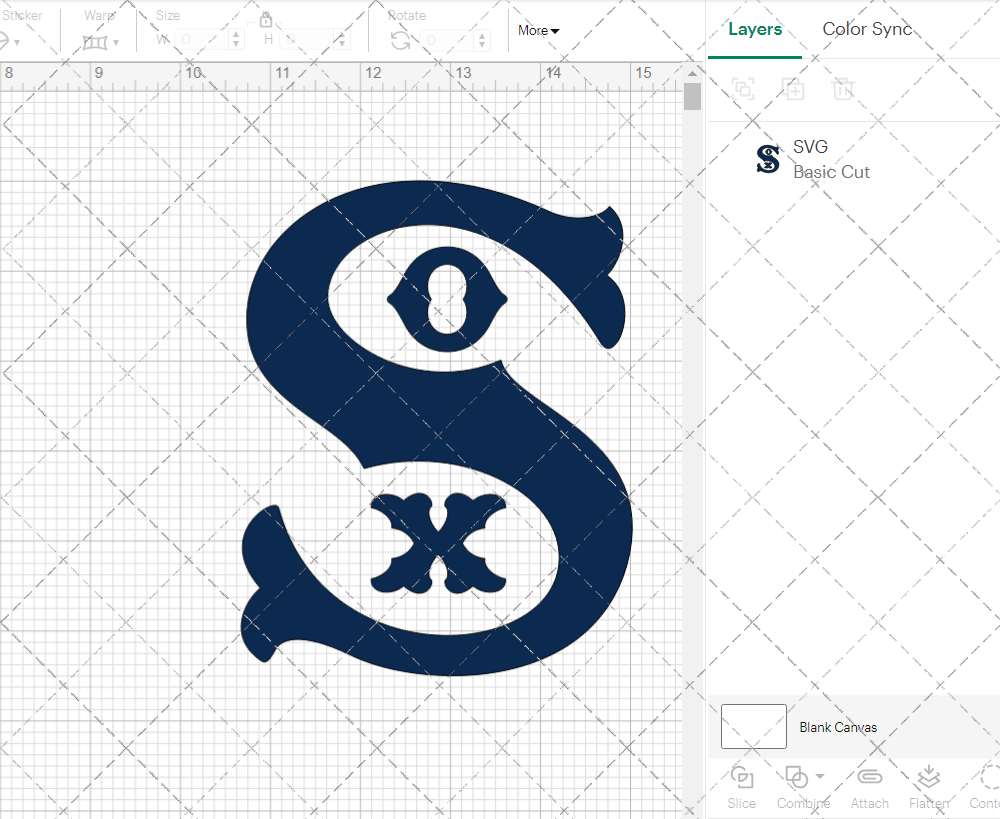The image size is (1000, 819).
Task: Select the SVG layer thumbnail
Action: point(768,159)
